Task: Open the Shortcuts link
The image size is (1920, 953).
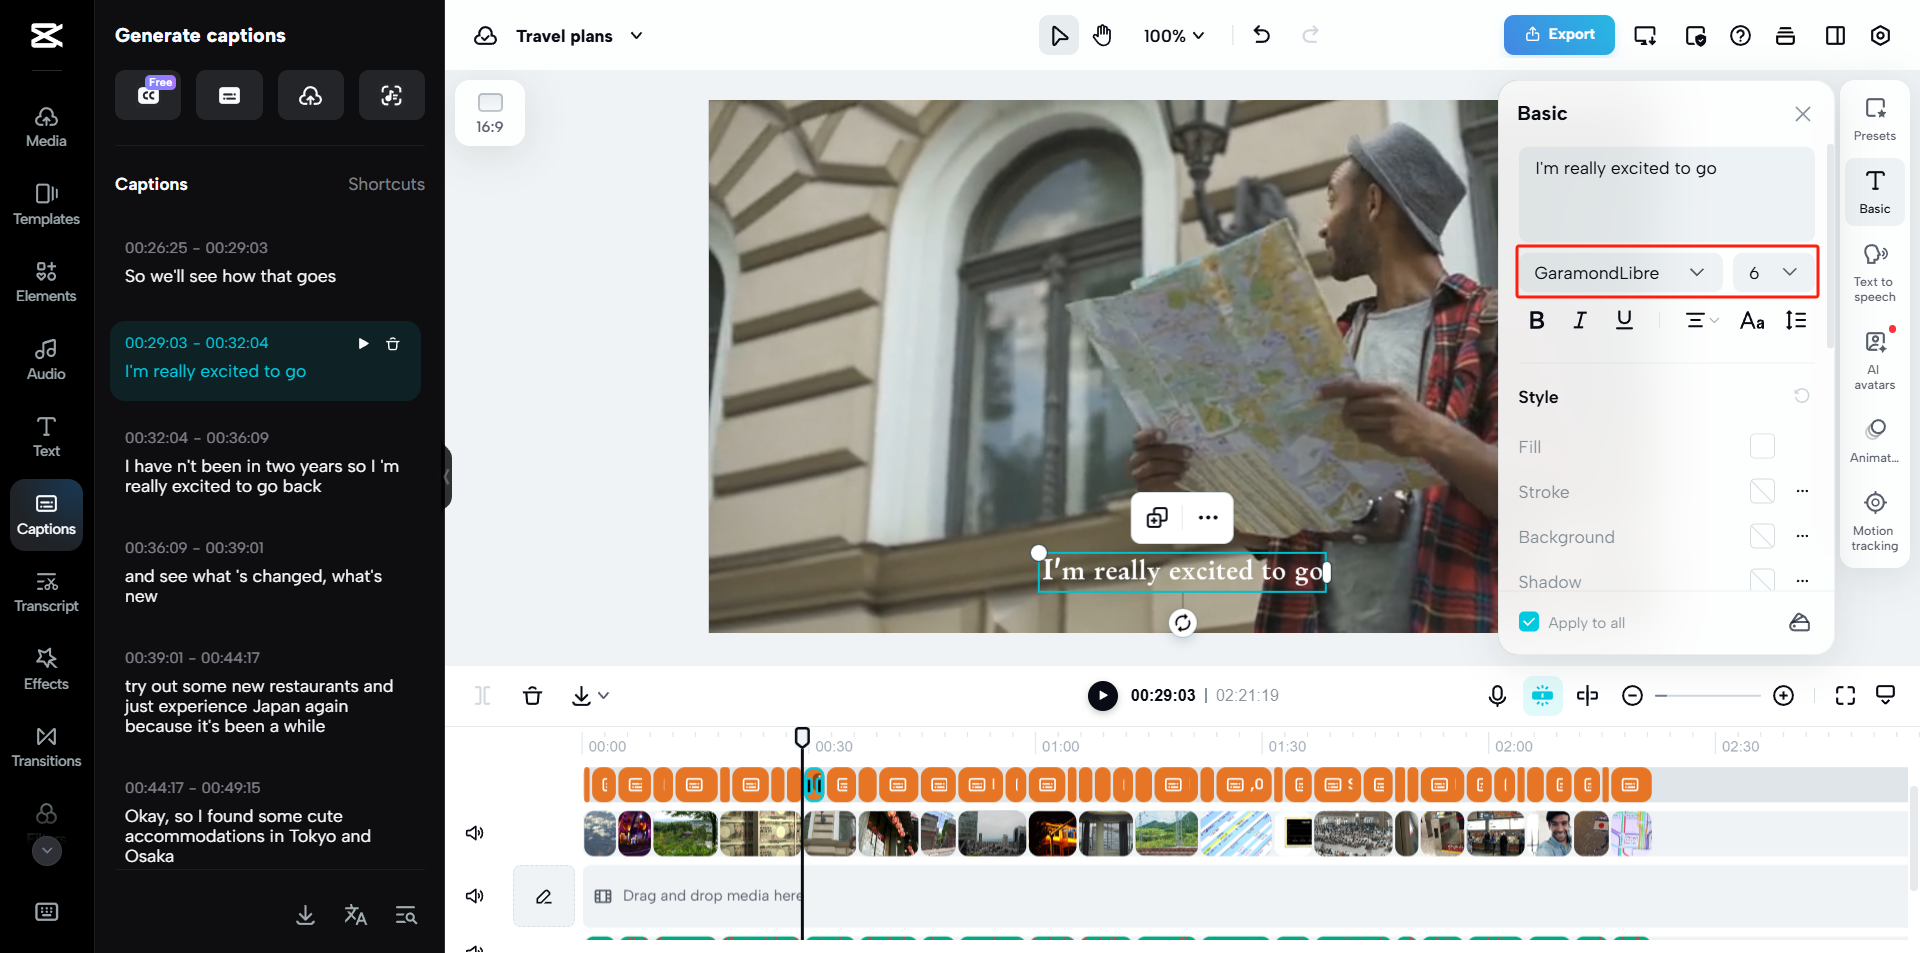Action: (386, 184)
